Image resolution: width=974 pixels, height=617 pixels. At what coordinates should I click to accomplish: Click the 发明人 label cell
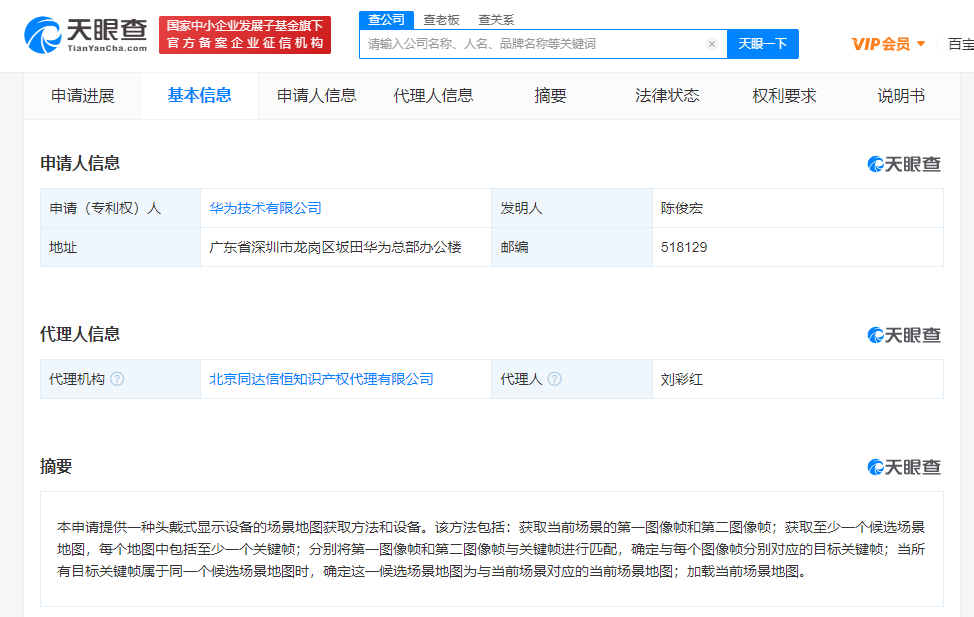[572, 208]
